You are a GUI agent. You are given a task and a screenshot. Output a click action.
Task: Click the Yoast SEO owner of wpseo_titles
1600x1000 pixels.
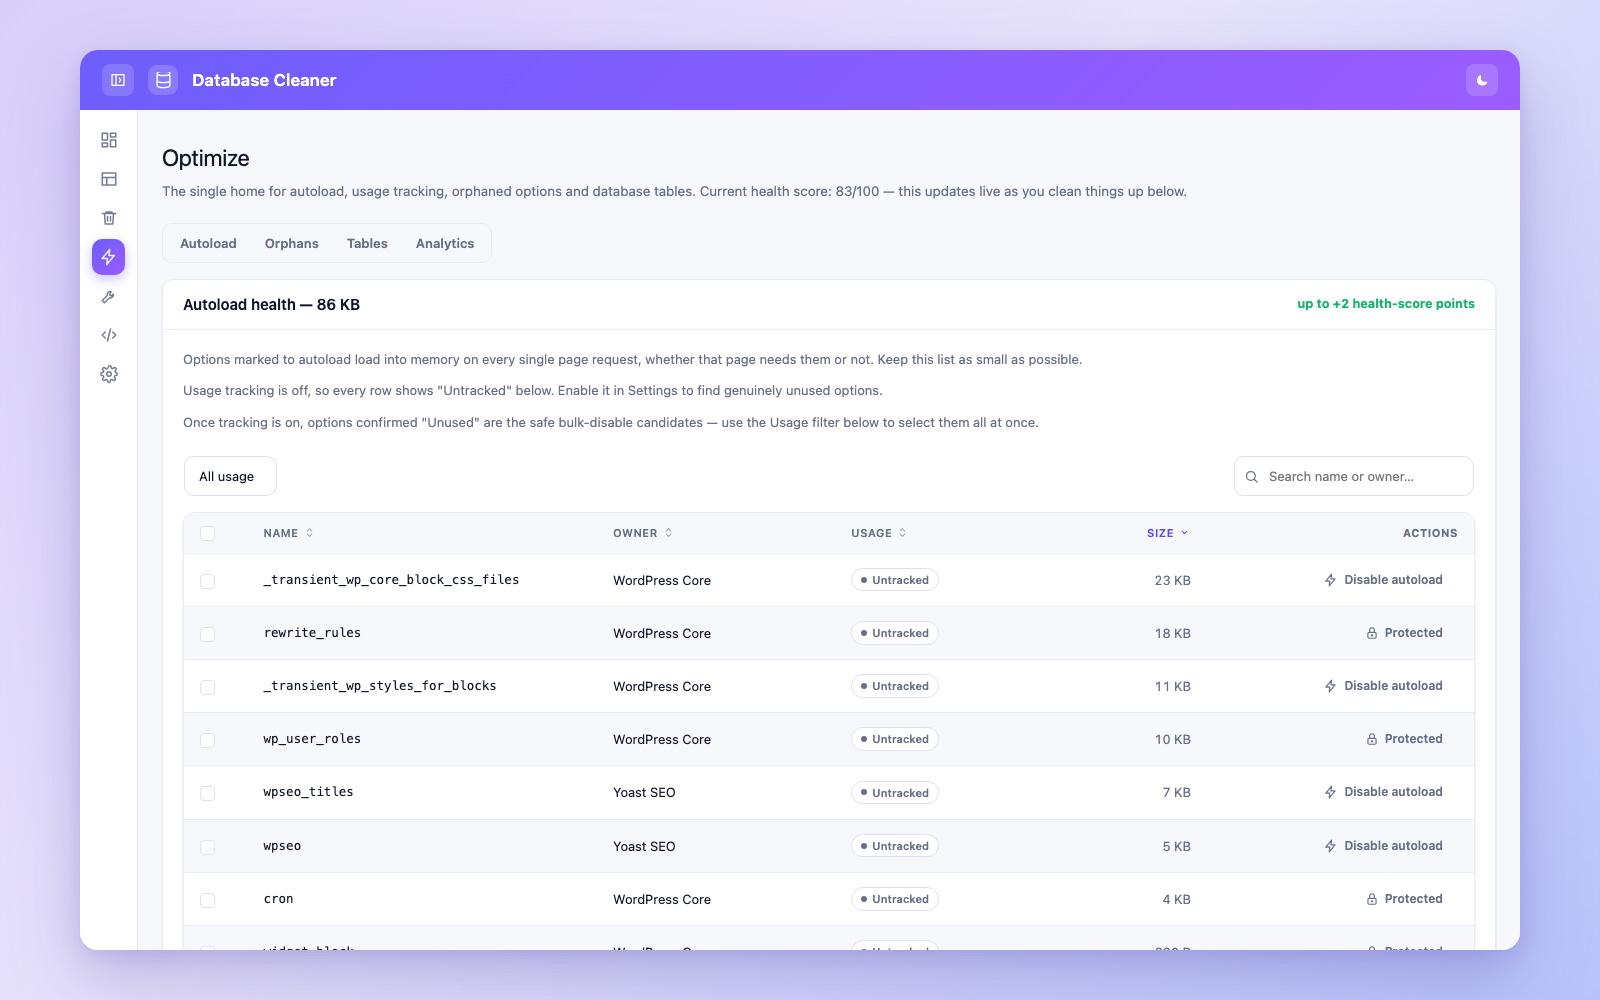point(644,792)
